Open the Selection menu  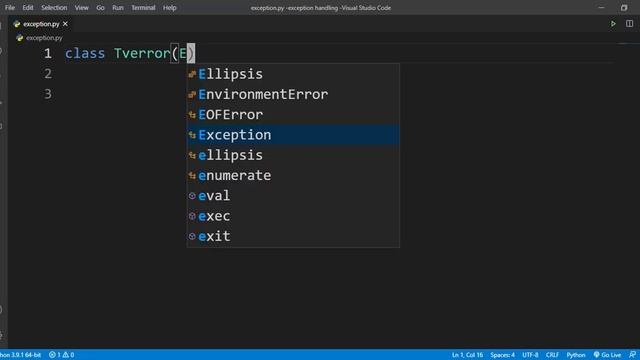pos(54,8)
